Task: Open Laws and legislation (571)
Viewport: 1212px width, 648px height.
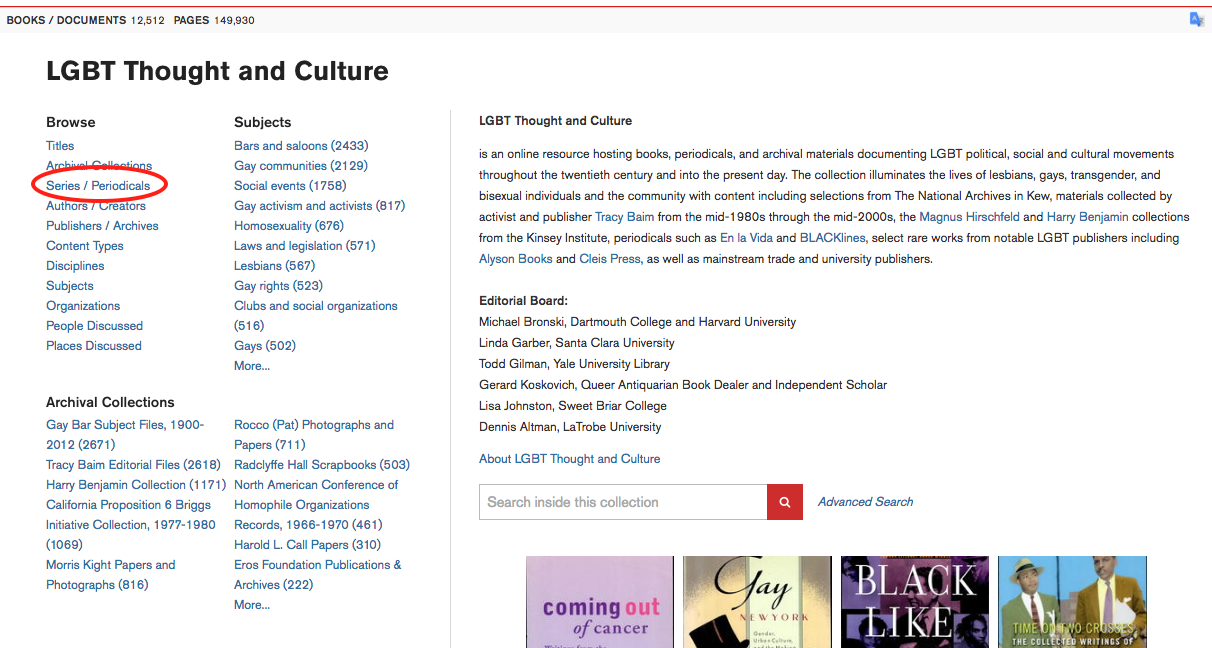Action: 305,246
